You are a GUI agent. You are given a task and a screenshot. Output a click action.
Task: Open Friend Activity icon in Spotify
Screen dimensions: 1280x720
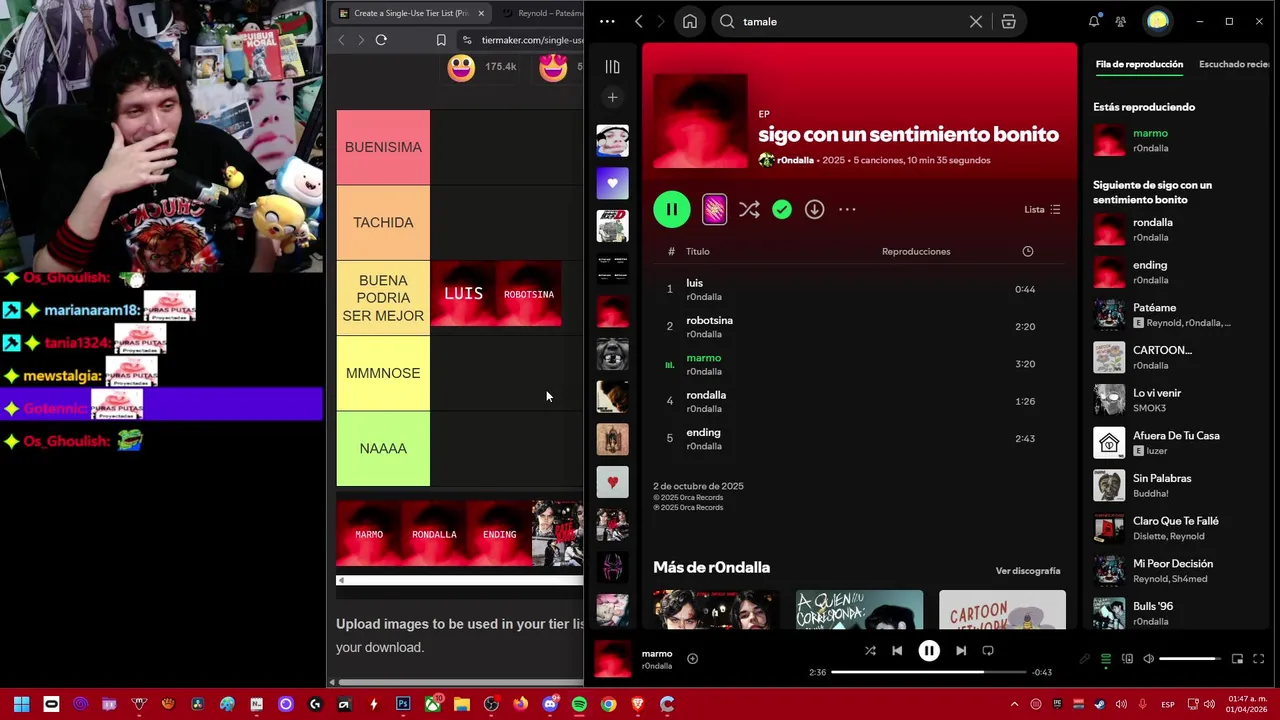[1121, 21]
